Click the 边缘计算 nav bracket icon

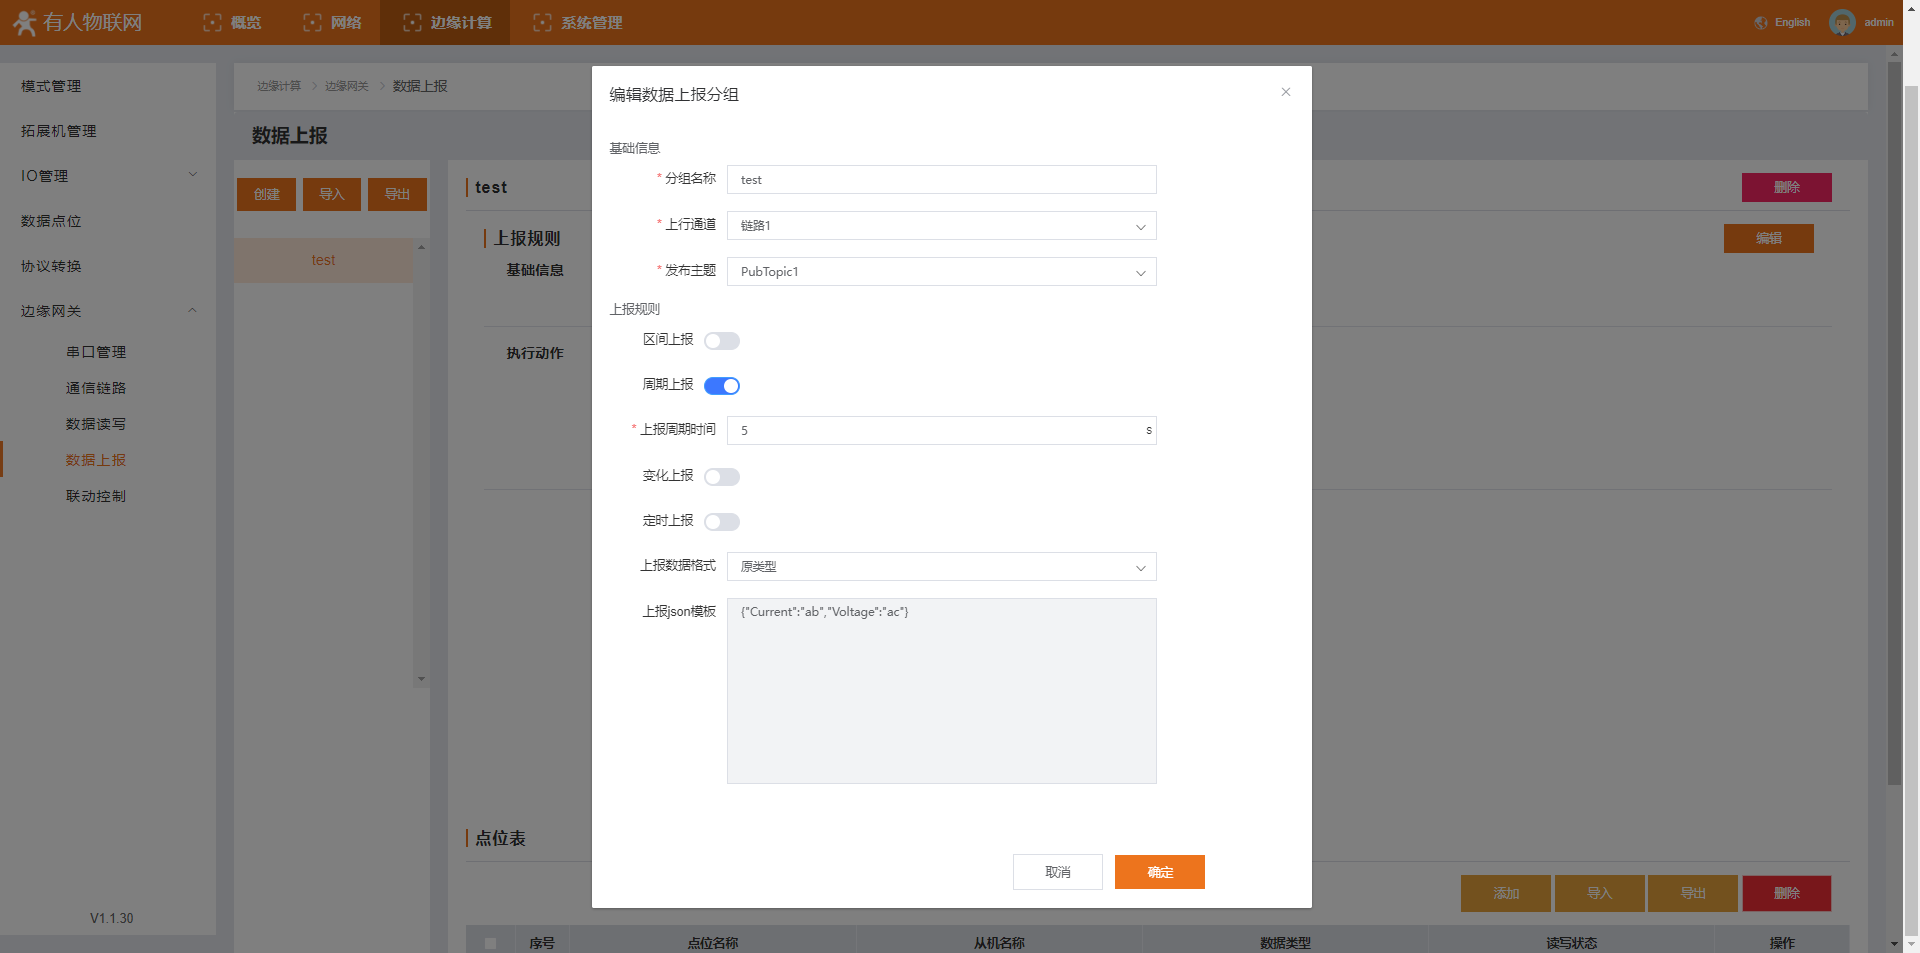412,22
